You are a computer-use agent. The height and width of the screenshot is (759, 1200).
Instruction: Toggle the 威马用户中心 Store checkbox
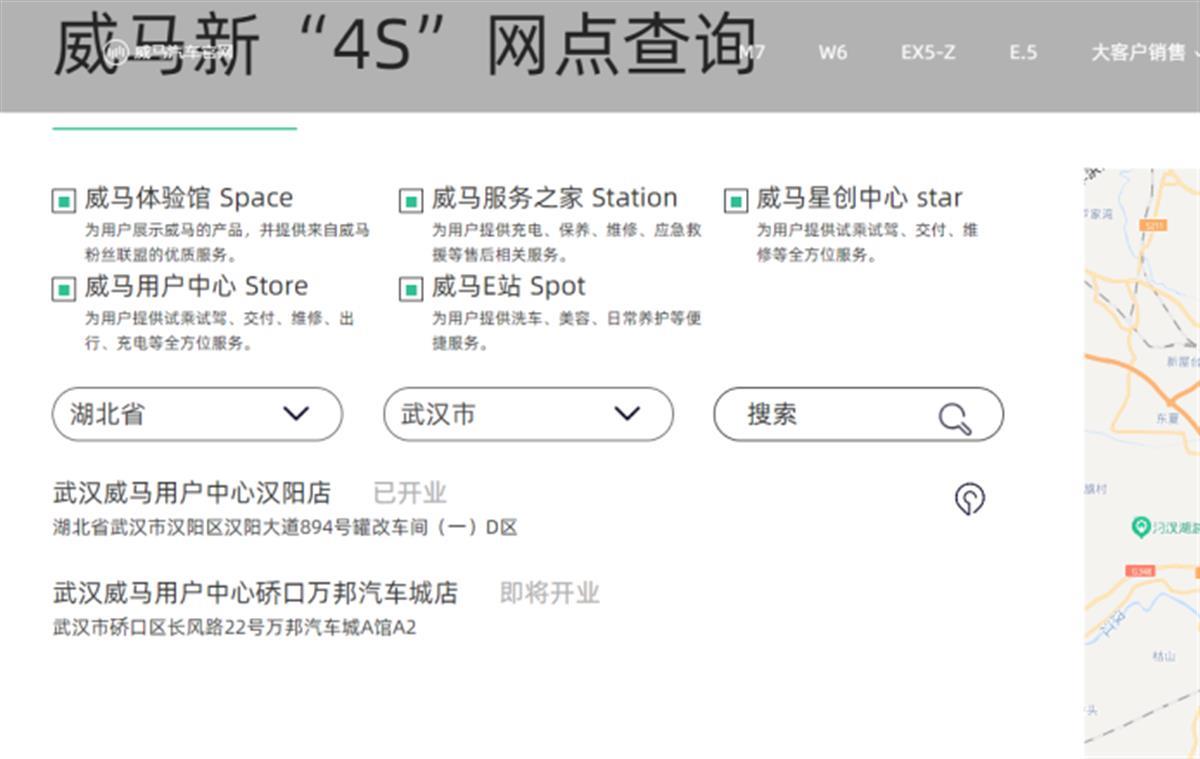(62, 290)
